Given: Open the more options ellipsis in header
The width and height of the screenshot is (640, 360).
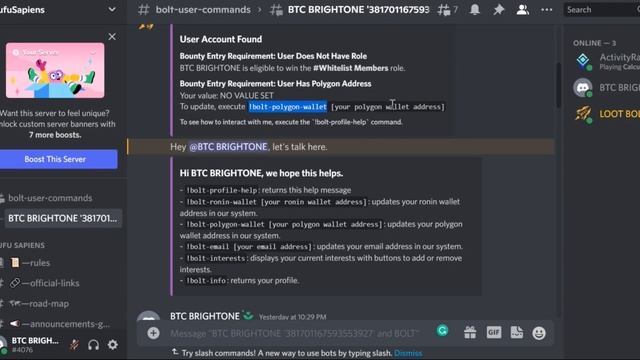Looking at the screenshot, I should click(x=546, y=9).
